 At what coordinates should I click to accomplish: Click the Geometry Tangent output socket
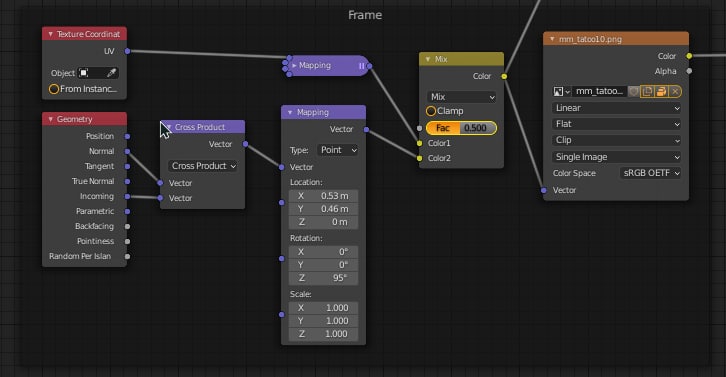point(127,166)
